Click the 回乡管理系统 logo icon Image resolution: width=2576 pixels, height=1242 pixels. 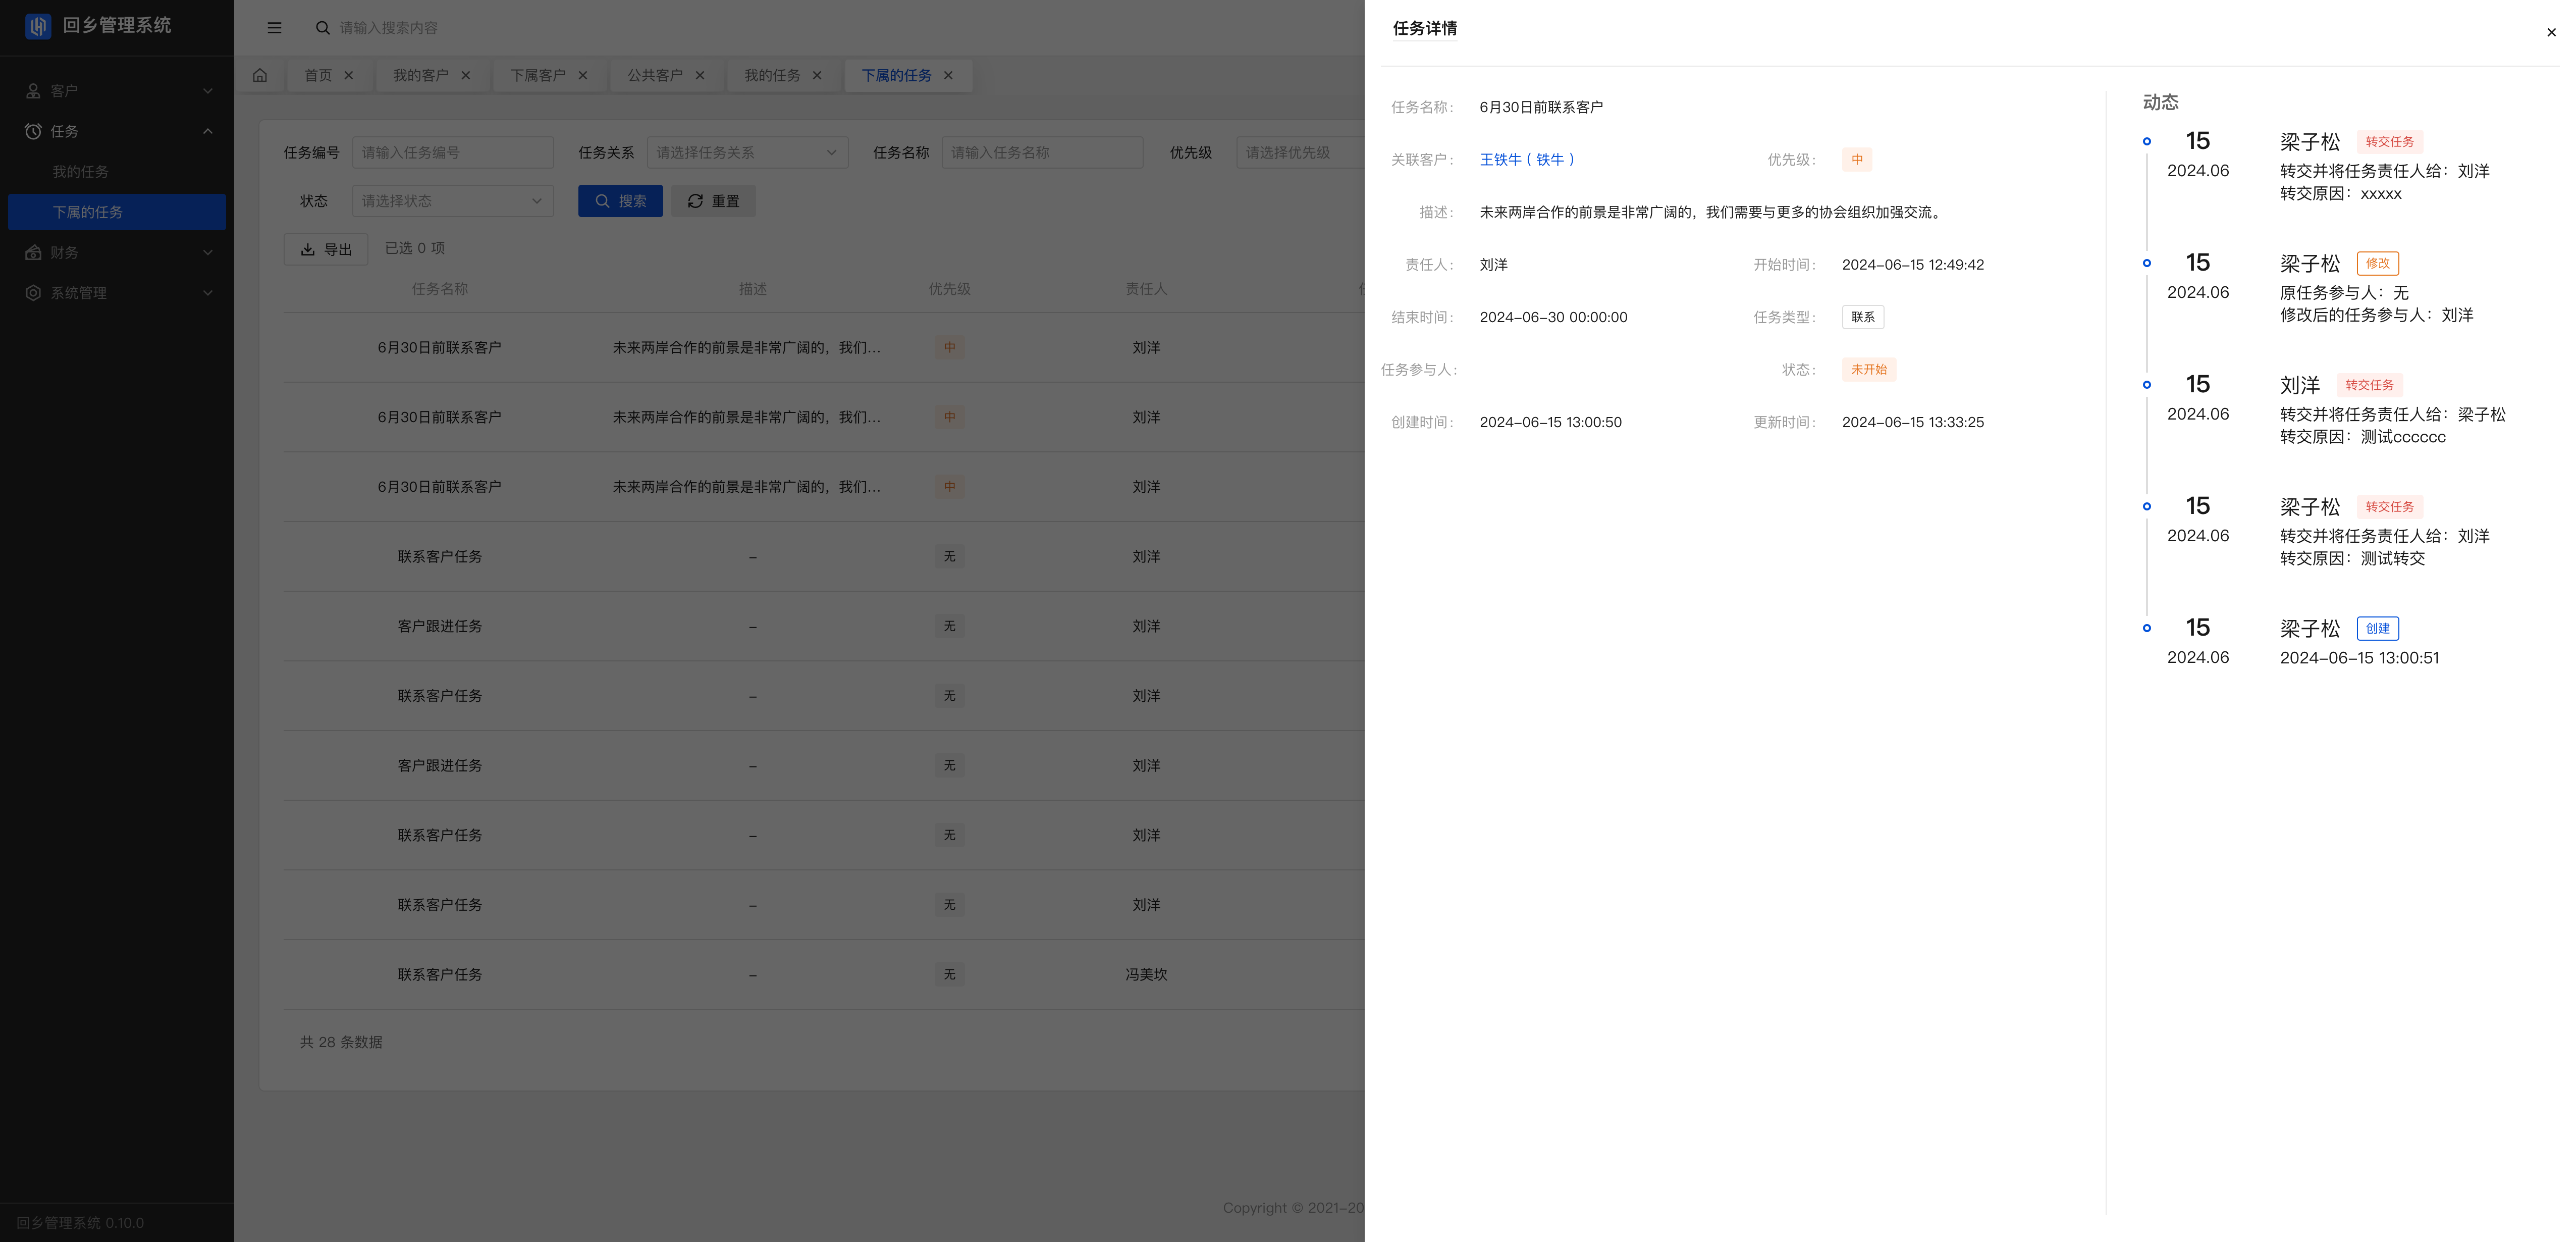37,26
